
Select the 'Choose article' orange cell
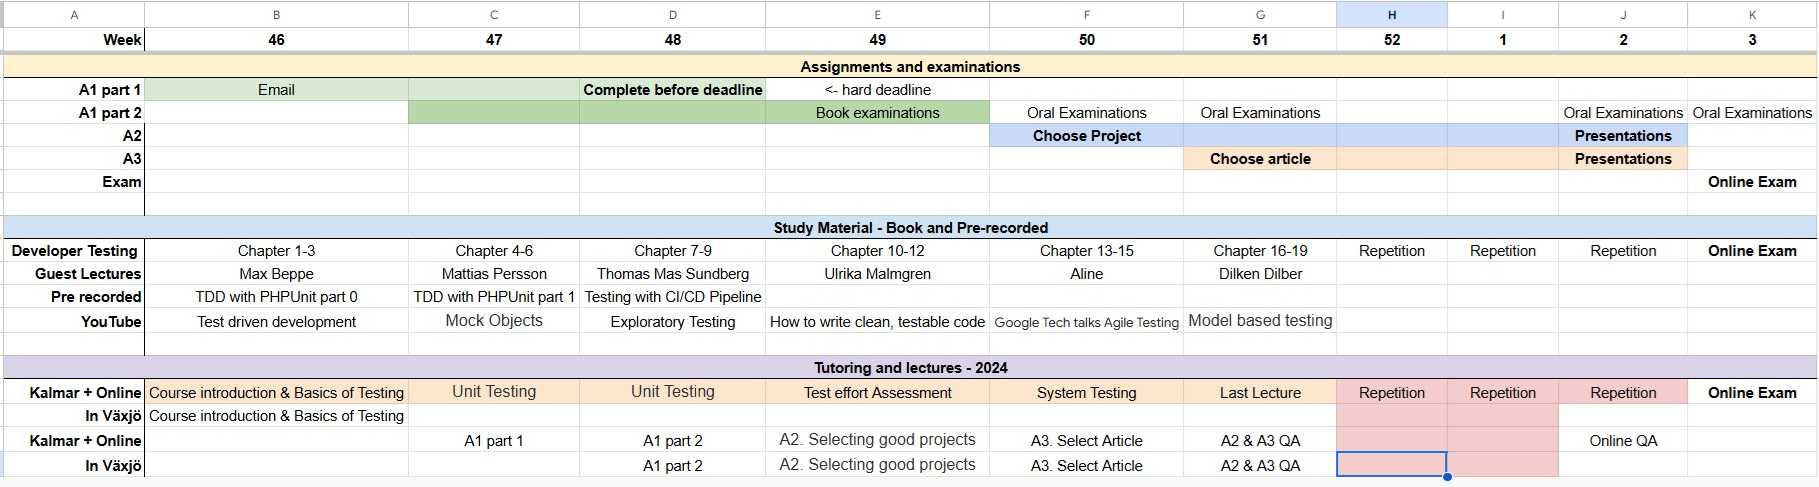(x=1260, y=159)
